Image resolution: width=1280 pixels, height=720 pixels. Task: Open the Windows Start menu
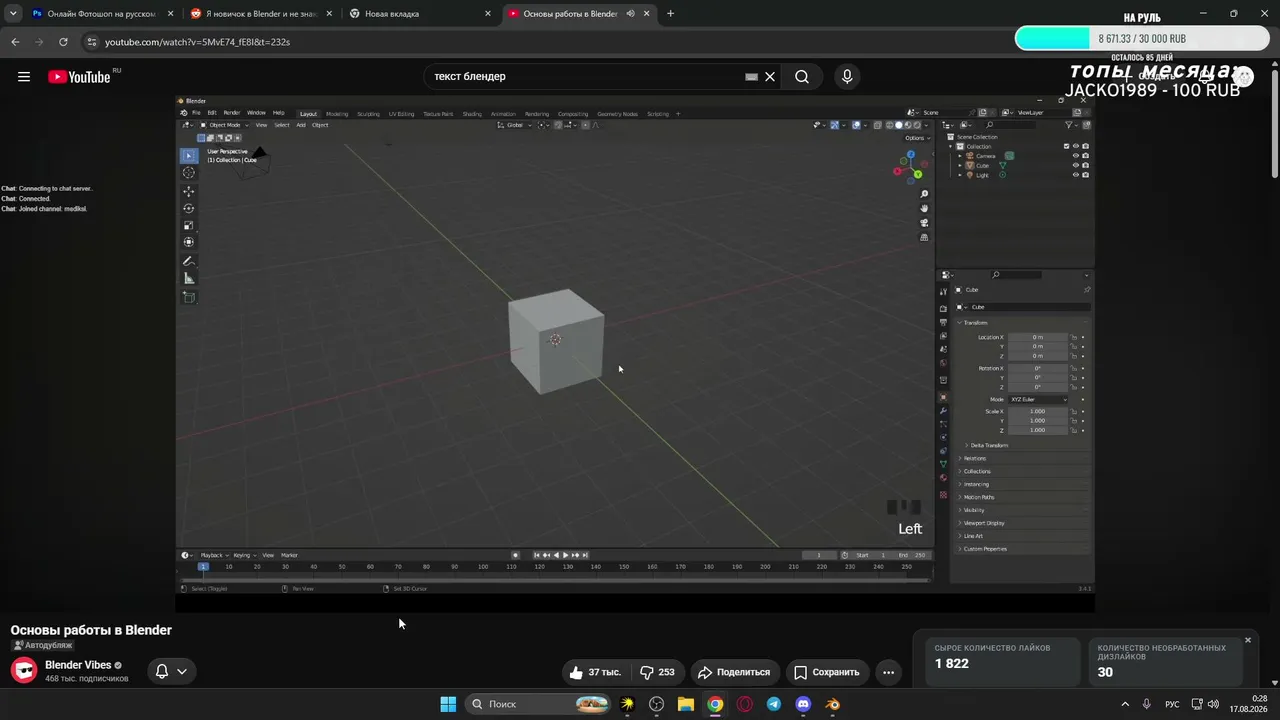(448, 704)
